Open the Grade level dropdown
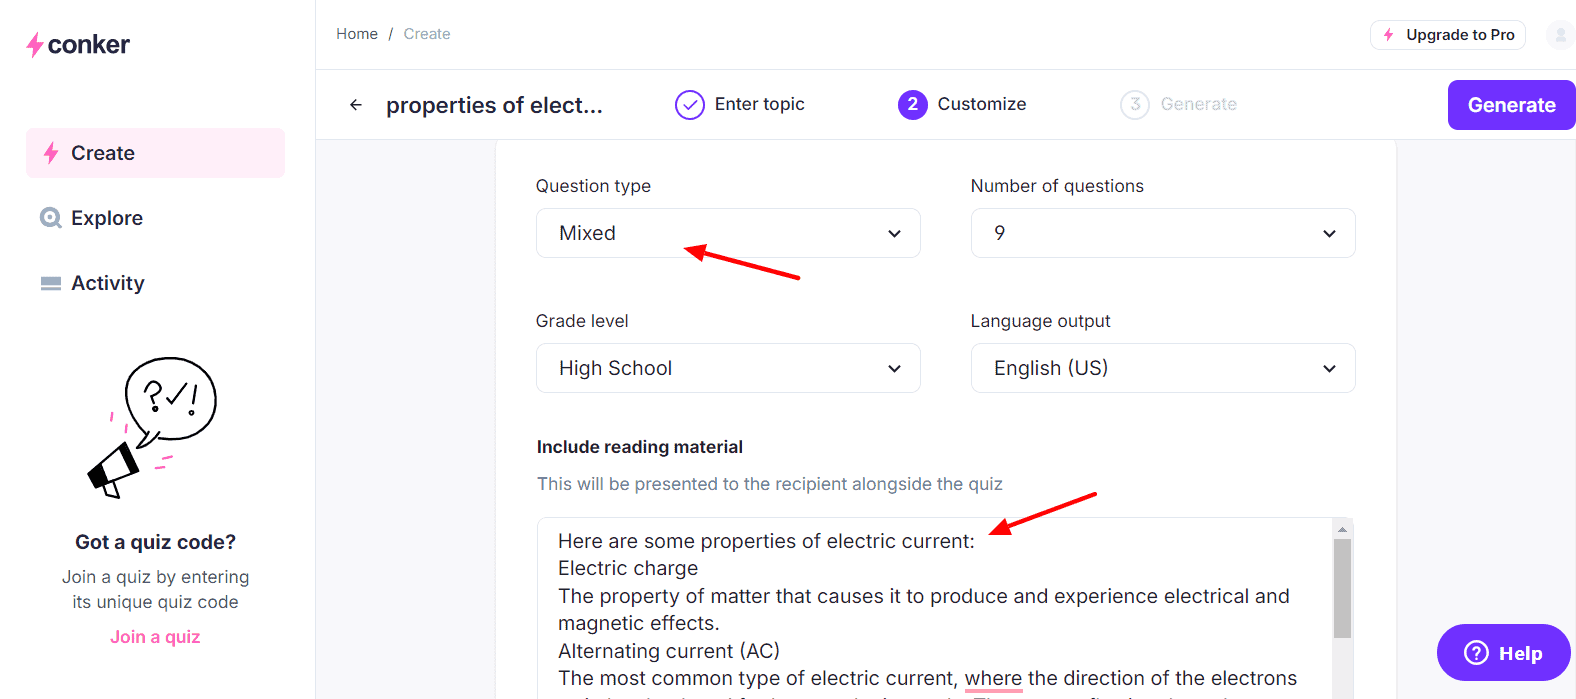The image size is (1576, 699). (728, 368)
